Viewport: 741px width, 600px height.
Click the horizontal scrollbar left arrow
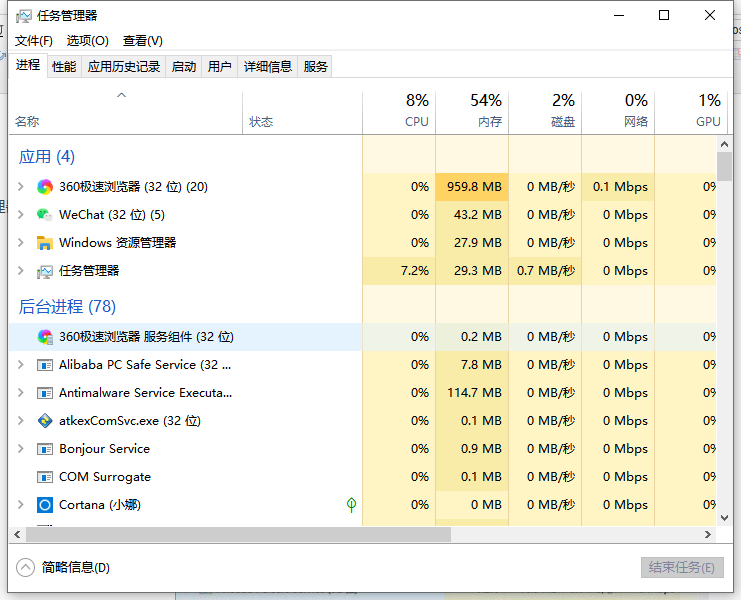pyautogui.click(x=17, y=534)
